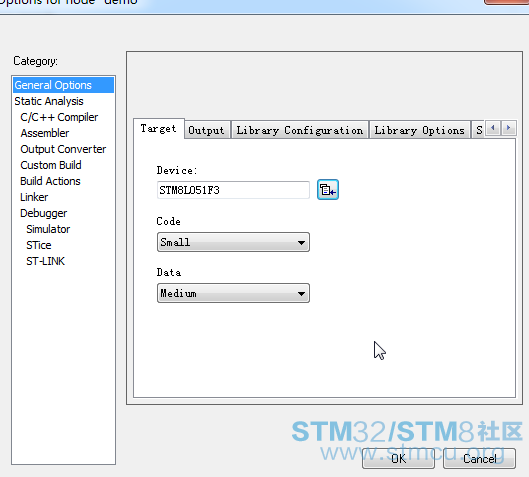529x477 pixels.
Task: Open the Code model dropdown
Action: pos(233,242)
